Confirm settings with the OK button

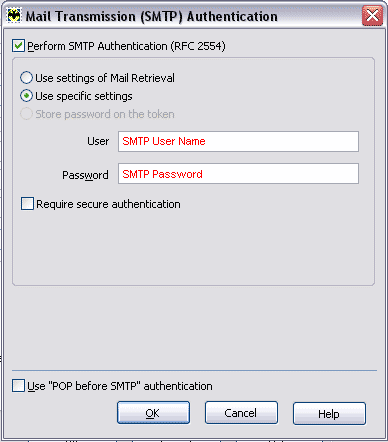coord(153,413)
